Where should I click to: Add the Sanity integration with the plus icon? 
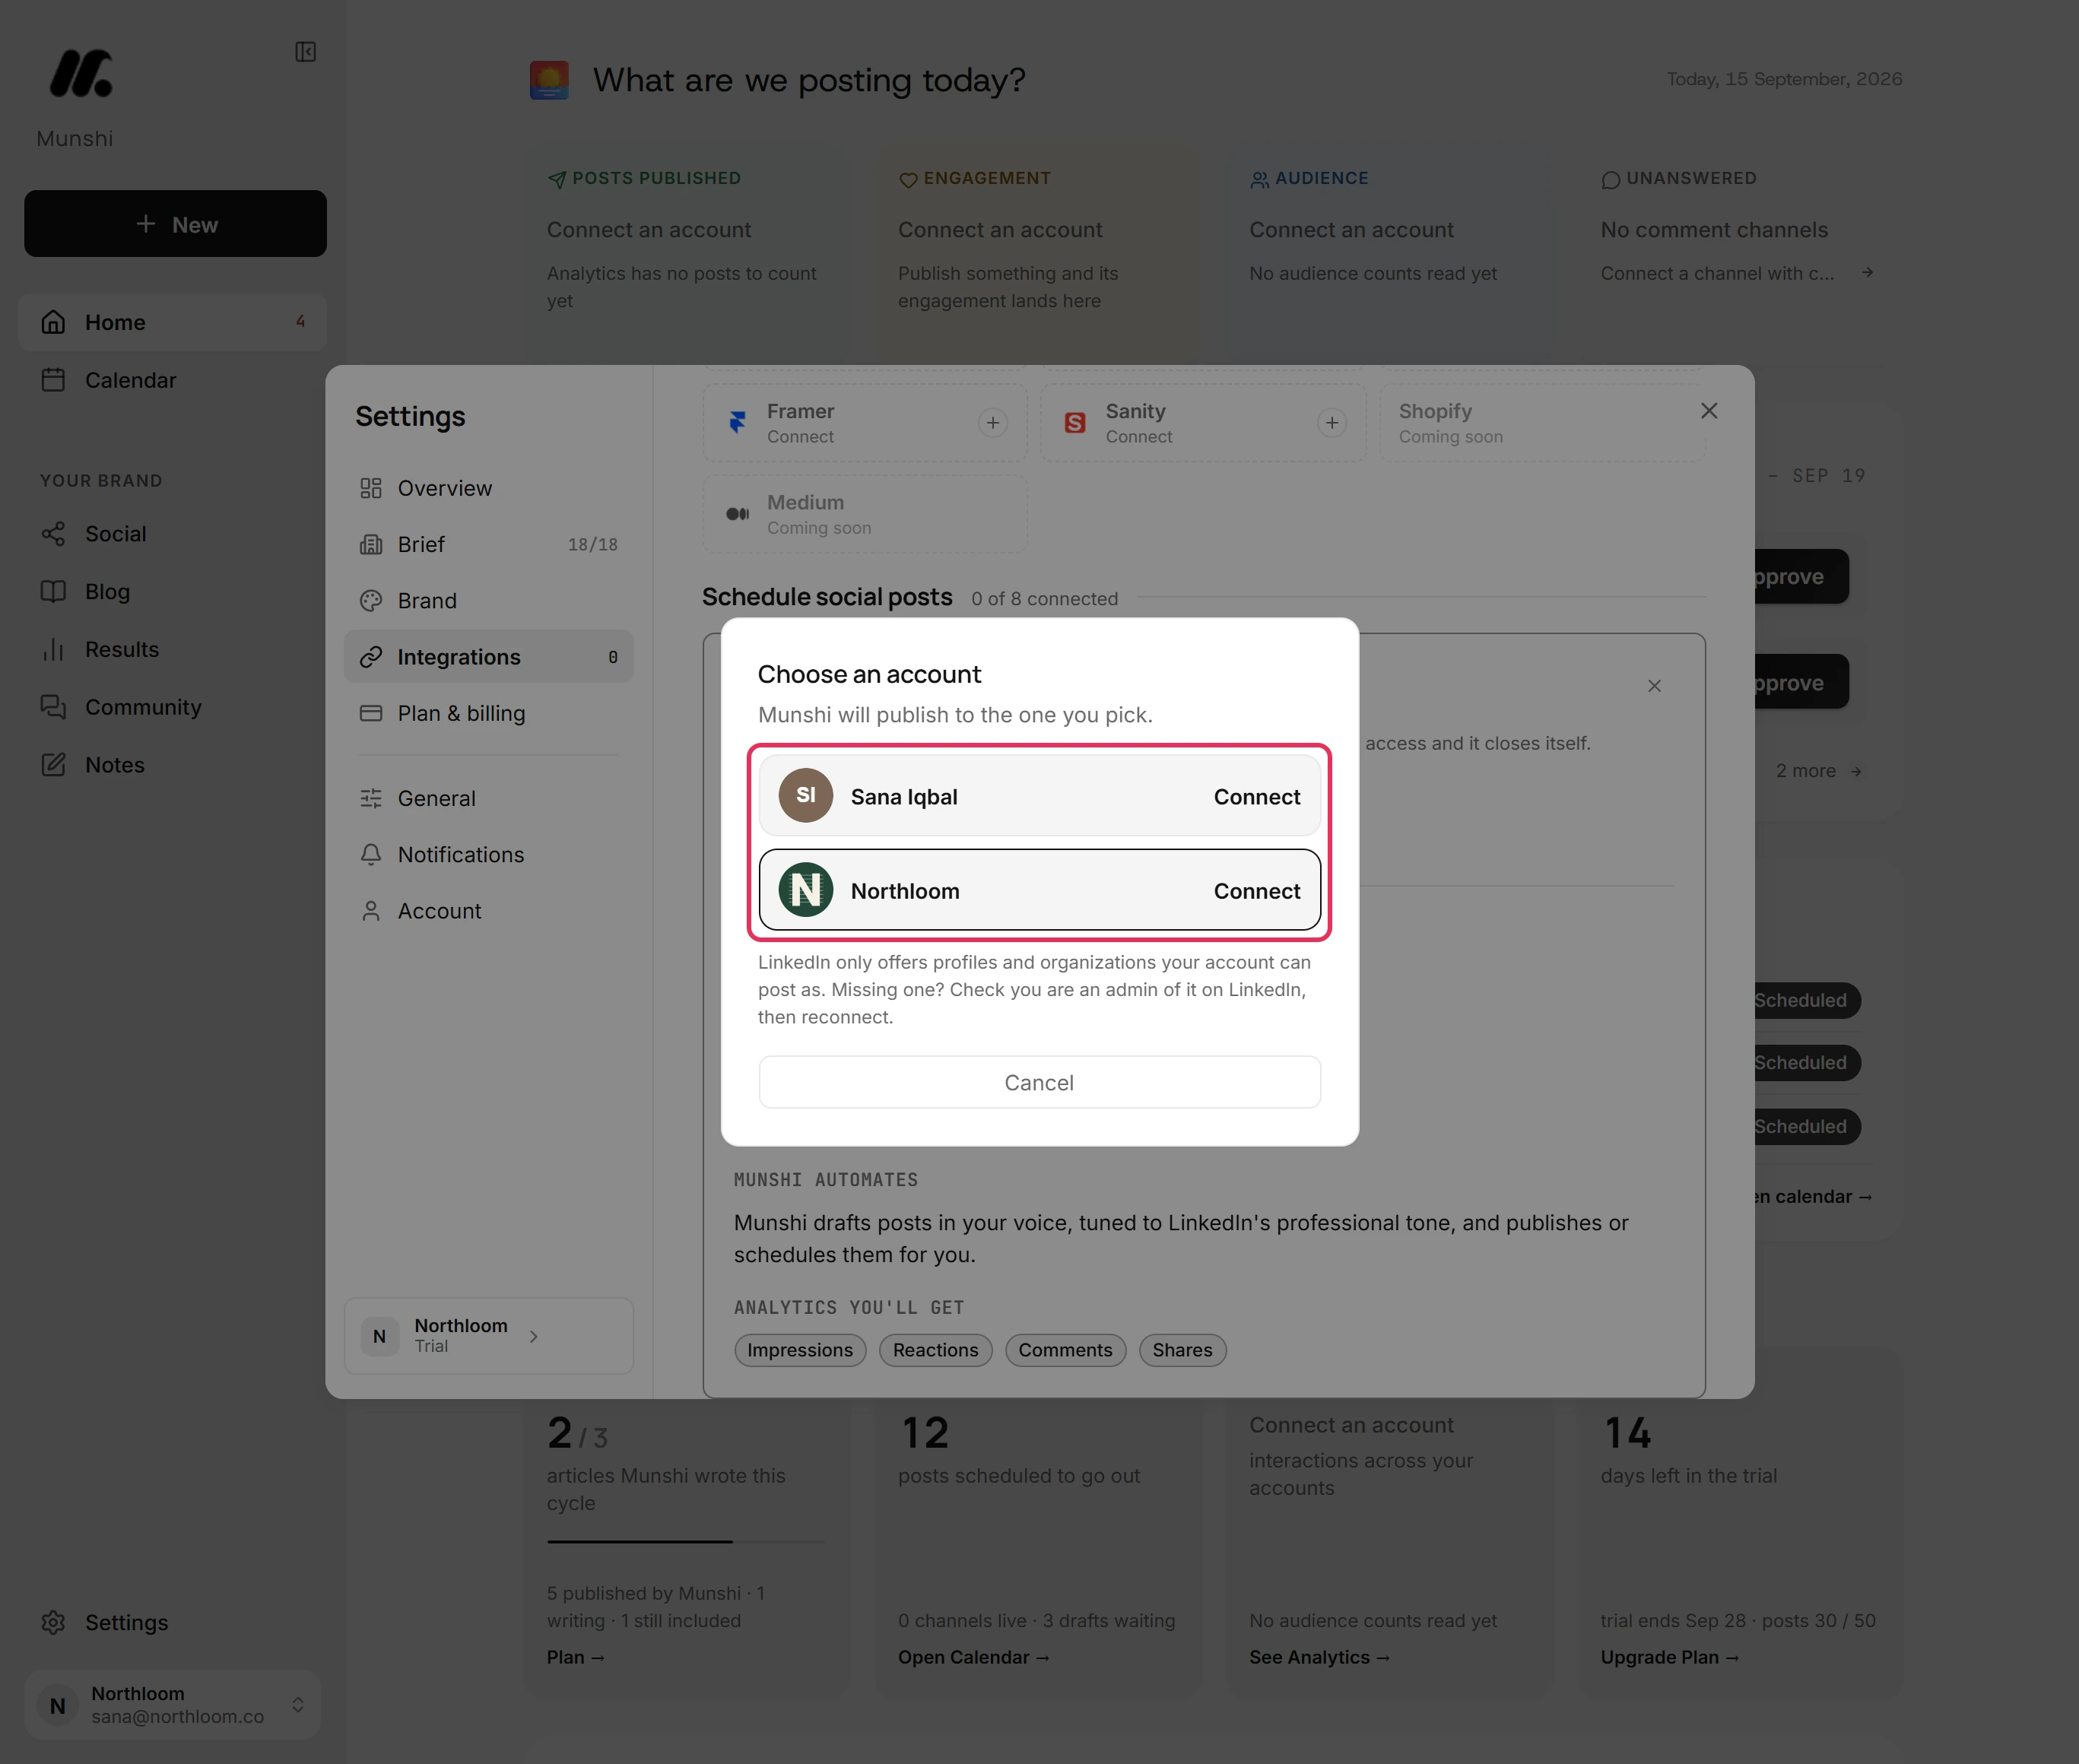[1331, 423]
